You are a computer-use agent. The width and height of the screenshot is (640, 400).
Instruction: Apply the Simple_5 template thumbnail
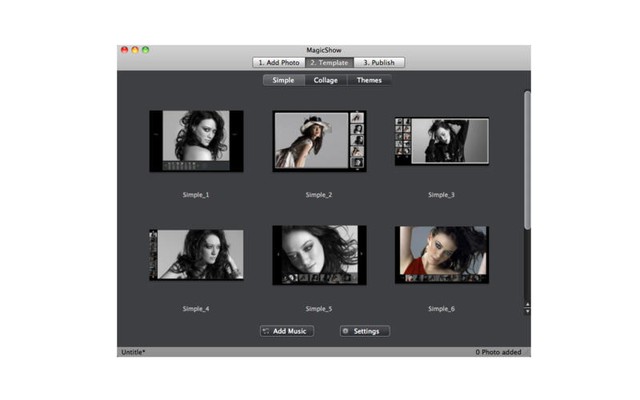[319, 254]
